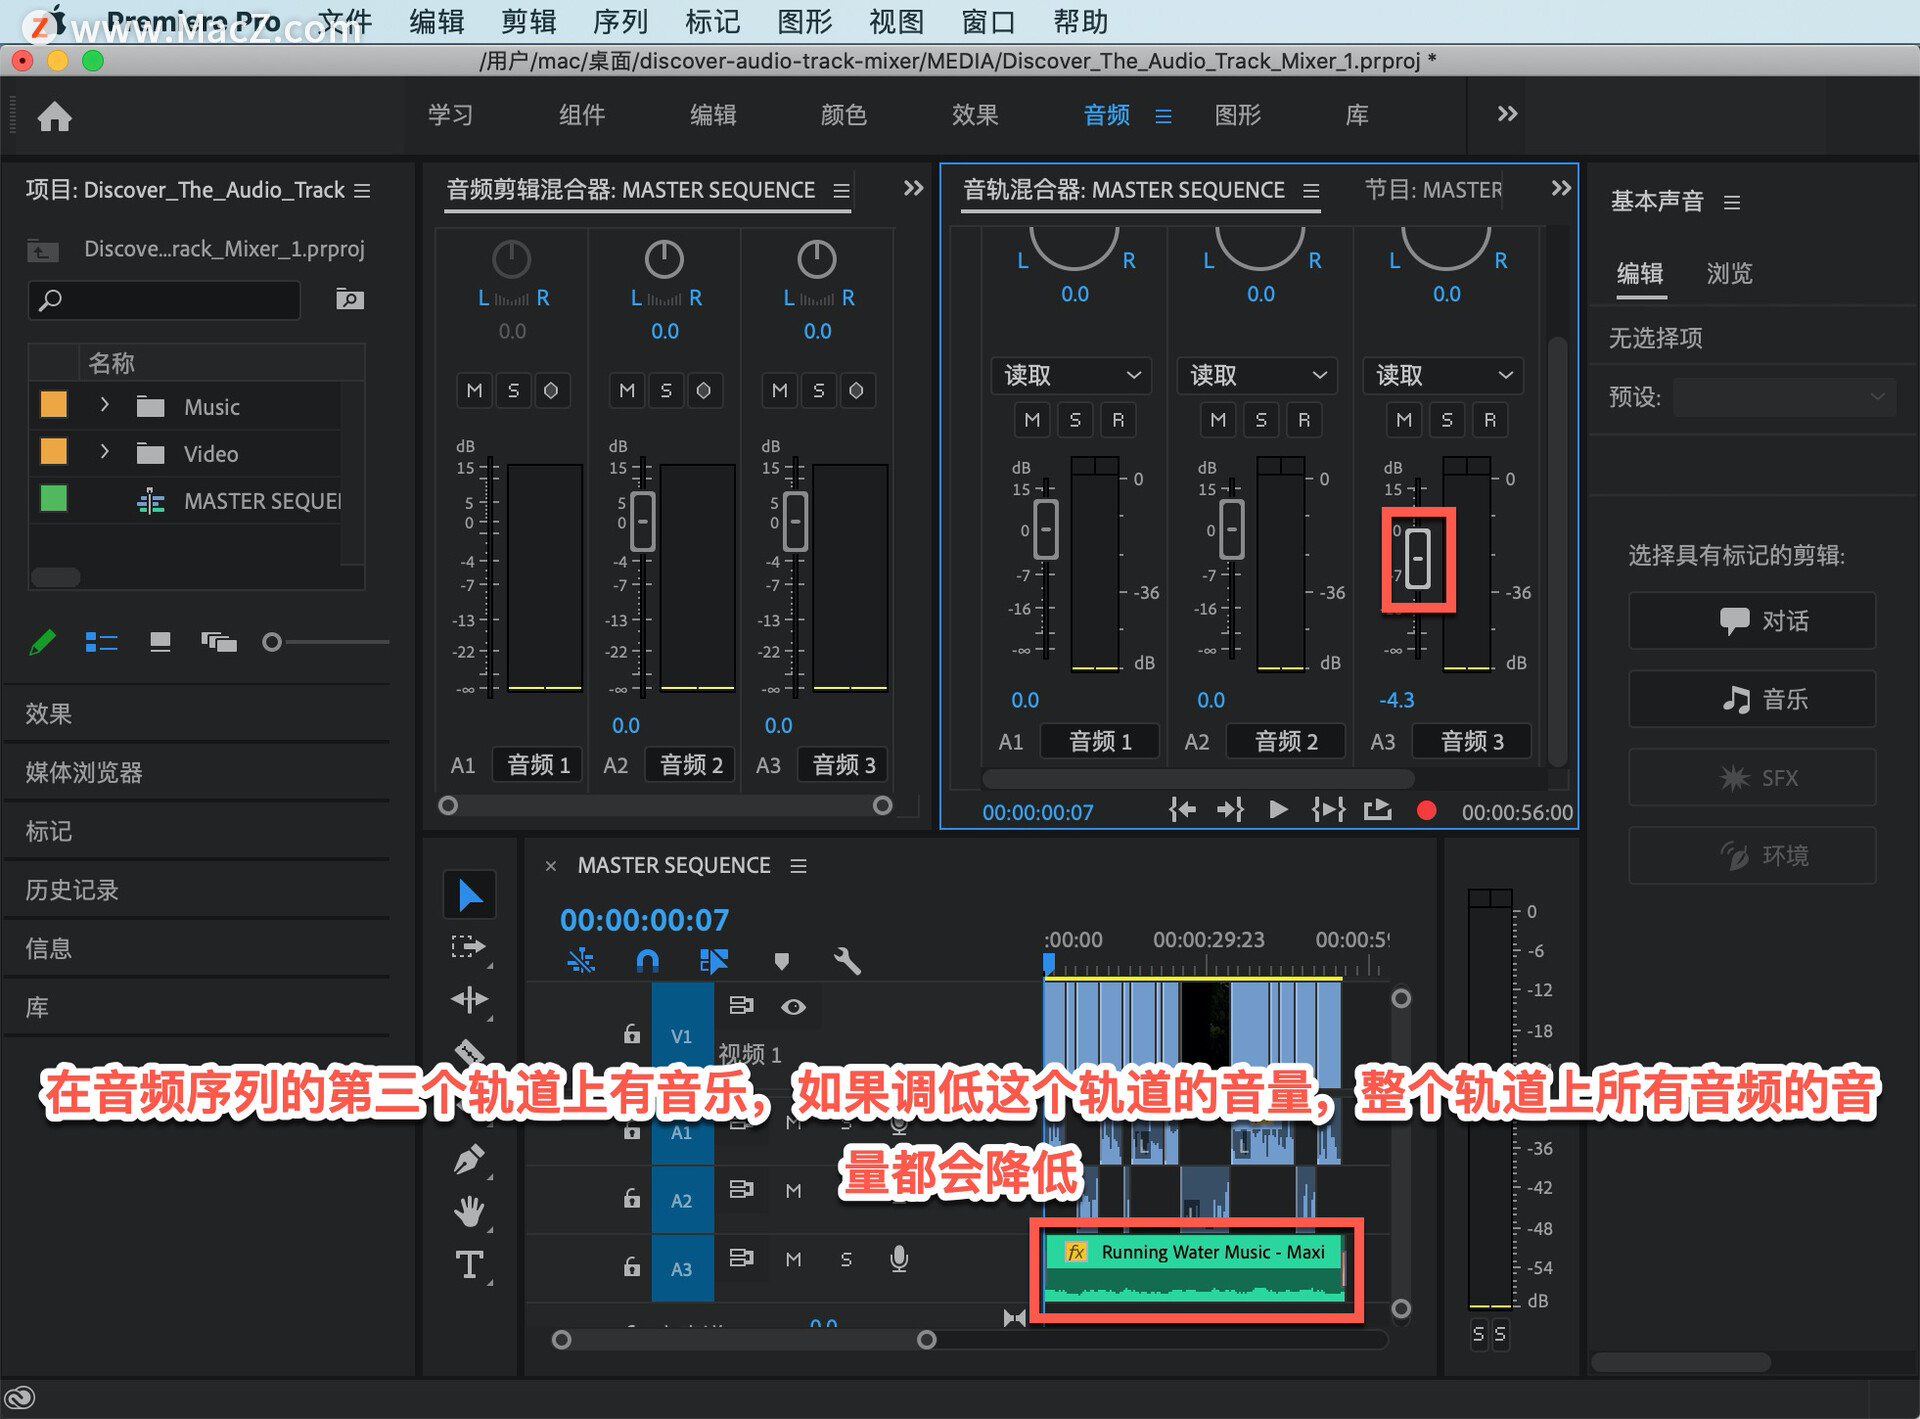This screenshot has height=1419, width=1920.
Task: Click the 对话 audio type button
Action: (x=1751, y=621)
